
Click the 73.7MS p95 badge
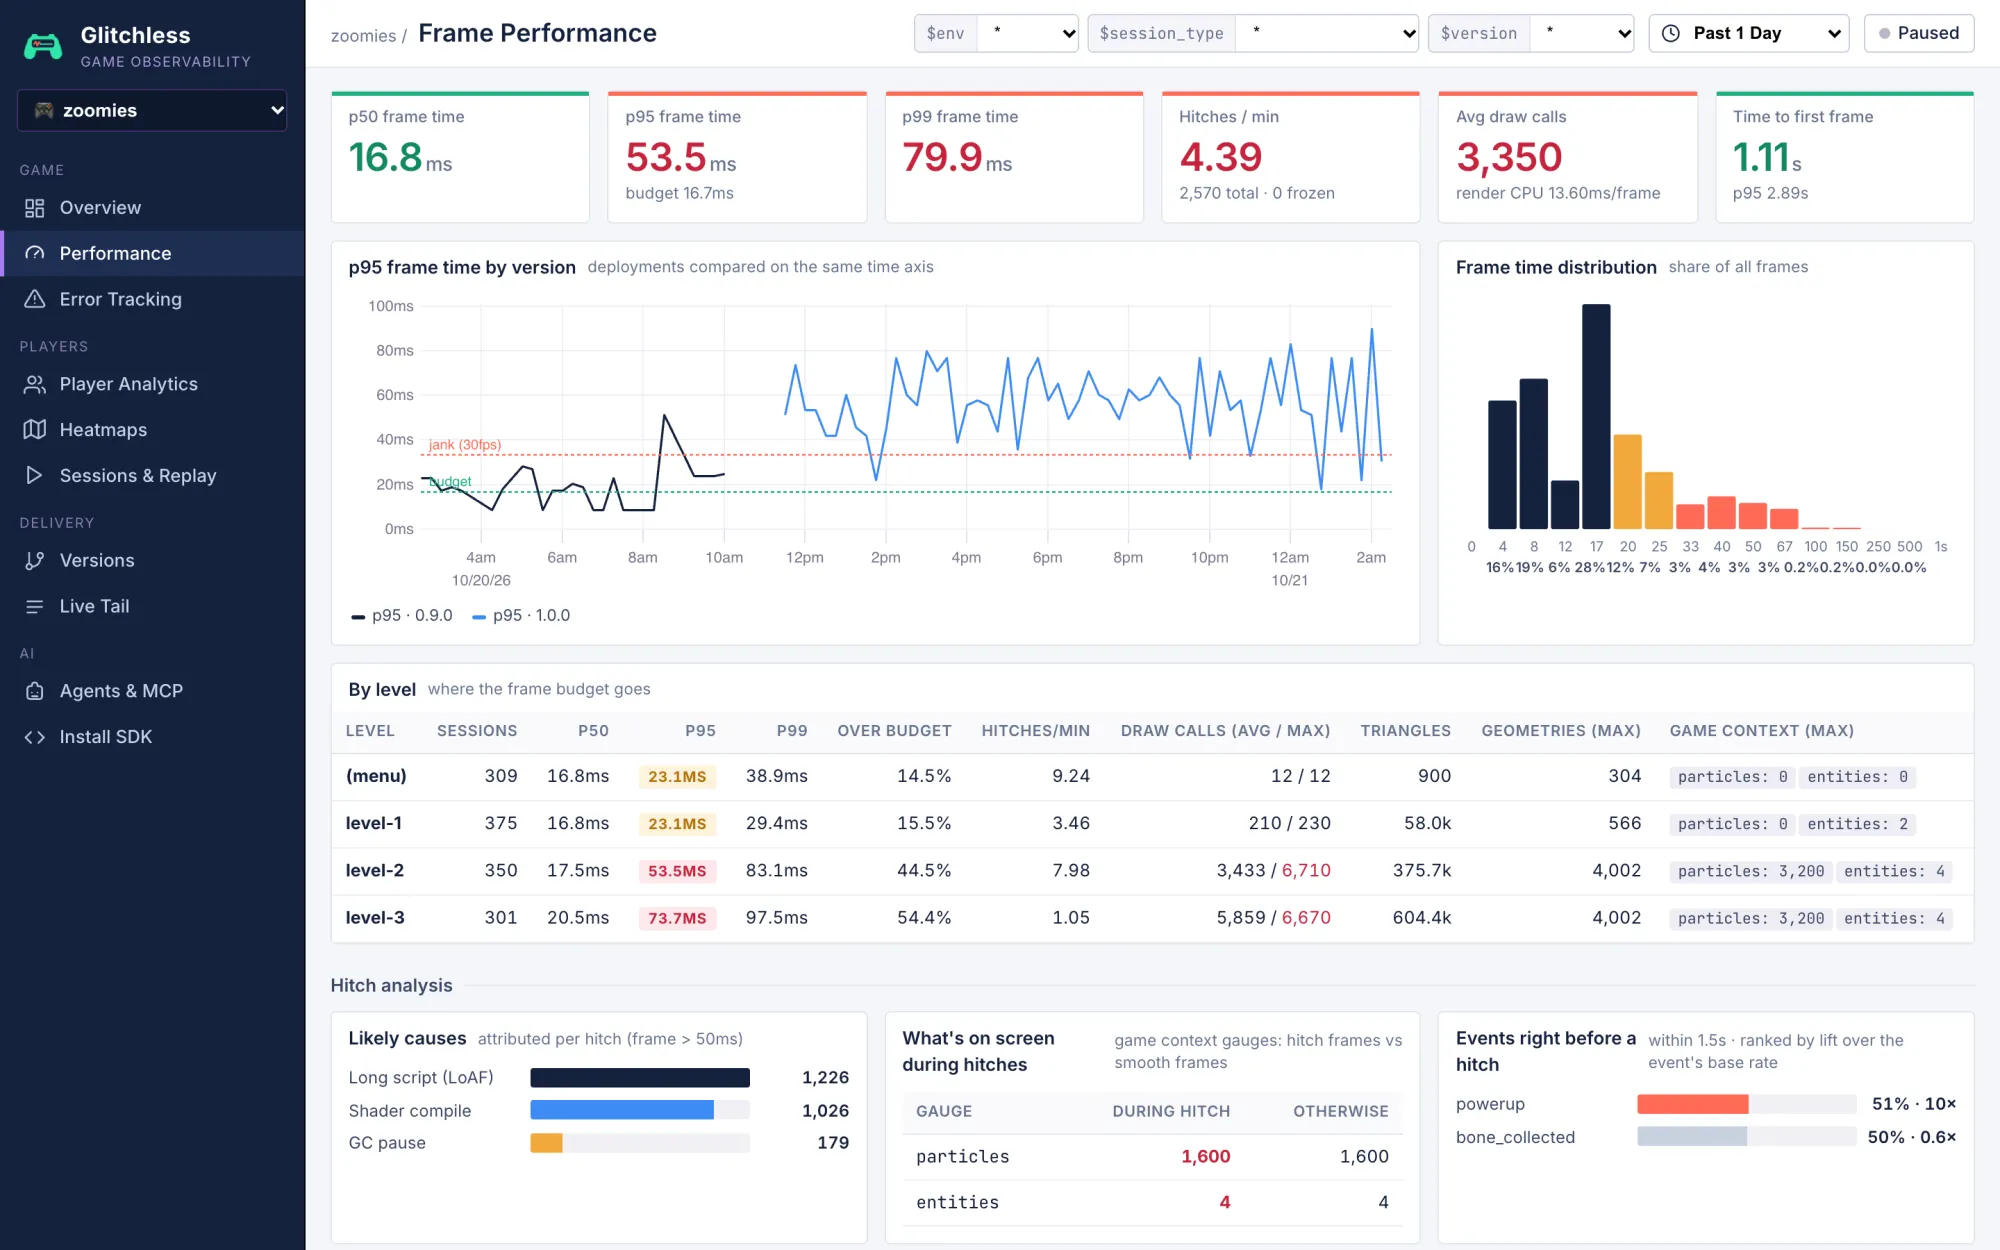tap(677, 918)
